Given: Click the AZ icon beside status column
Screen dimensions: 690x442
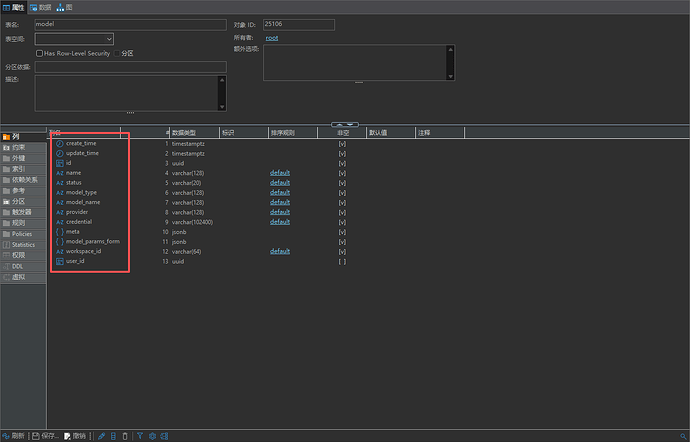Looking at the screenshot, I should click(x=60, y=183).
